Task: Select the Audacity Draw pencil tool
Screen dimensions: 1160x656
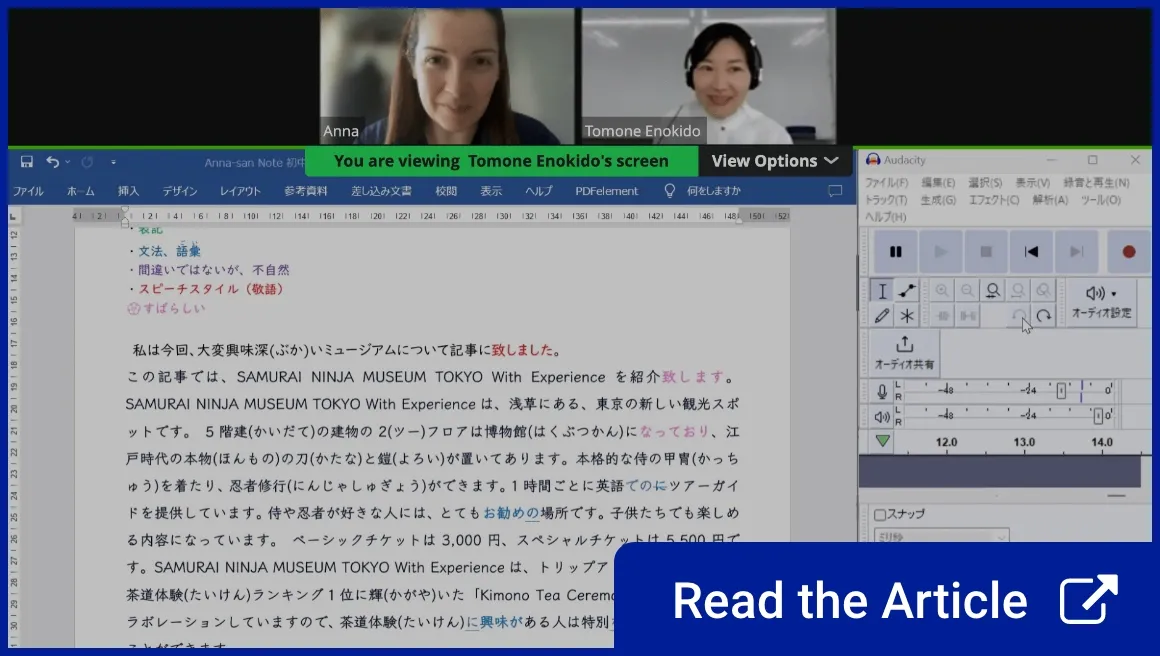Action: 882,316
